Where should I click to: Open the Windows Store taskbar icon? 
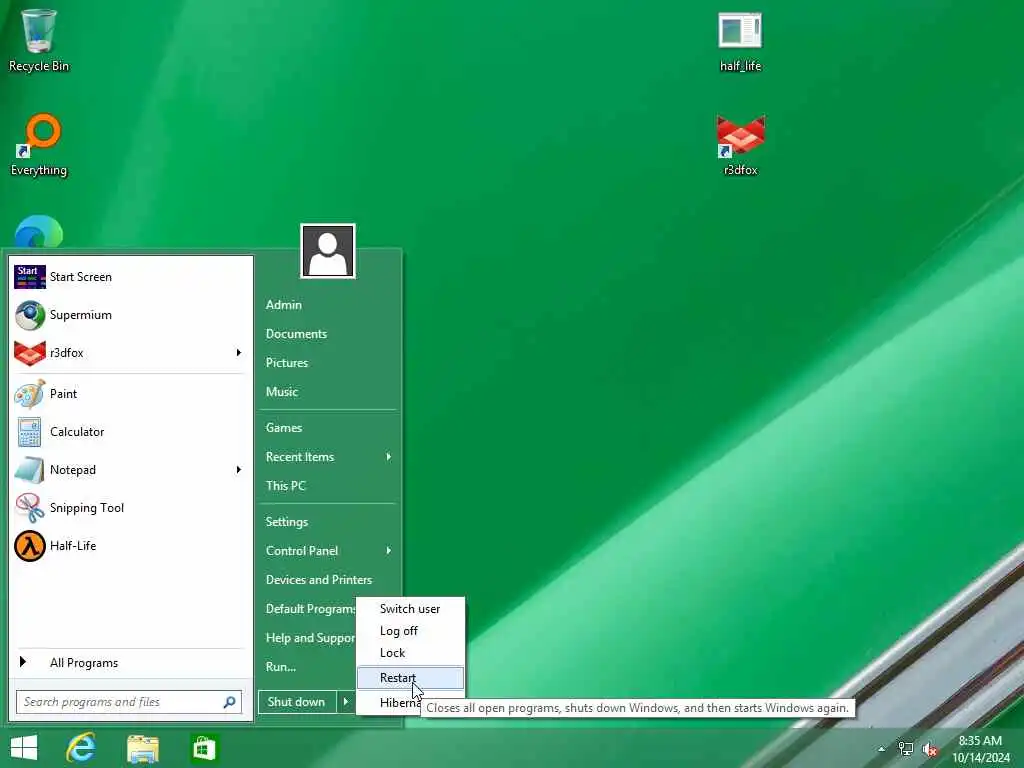point(204,748)
